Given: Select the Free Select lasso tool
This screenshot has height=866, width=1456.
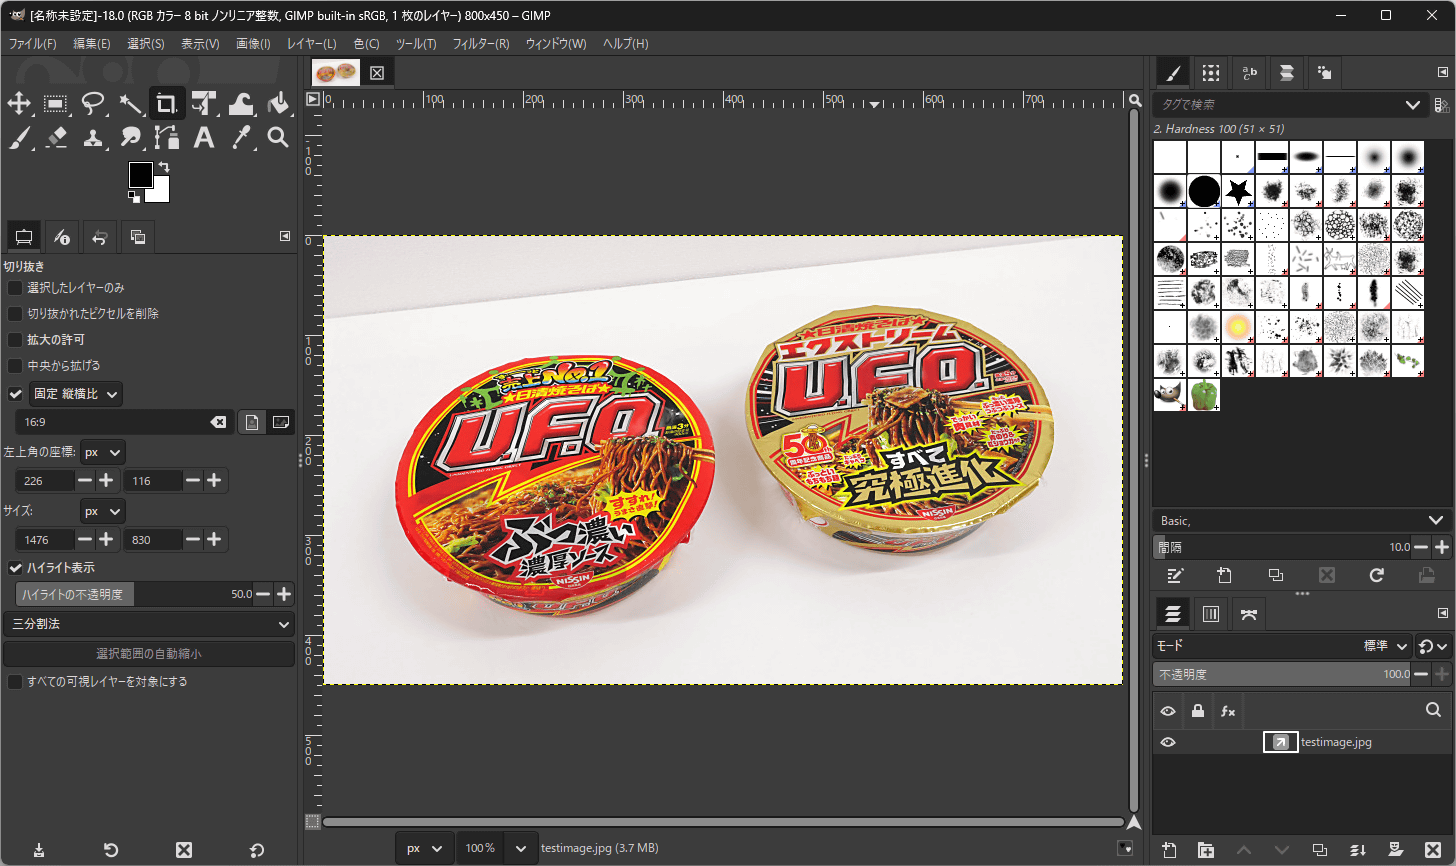Looking at the screenshot, I should [x=93, y=104].
